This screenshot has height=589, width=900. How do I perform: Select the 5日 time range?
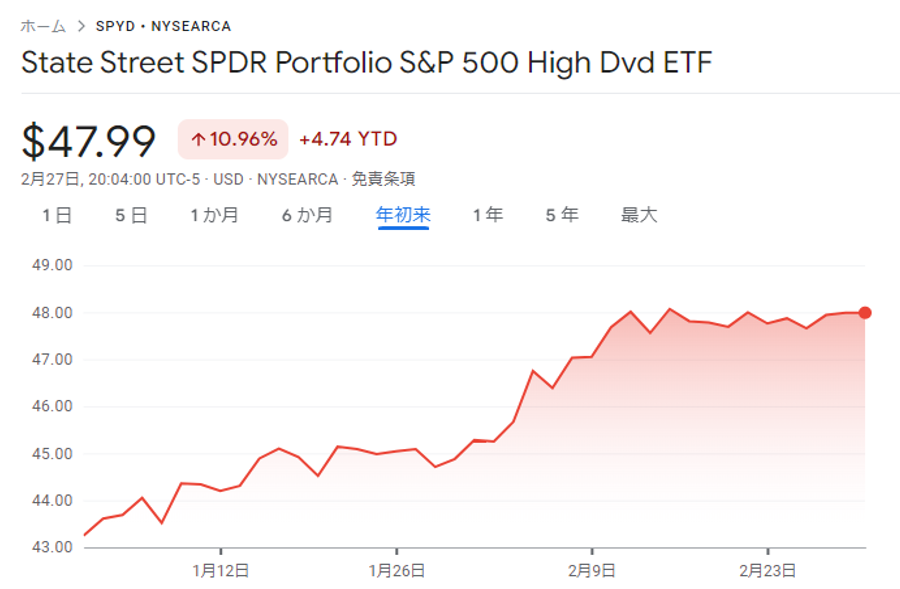coord(131,215)
